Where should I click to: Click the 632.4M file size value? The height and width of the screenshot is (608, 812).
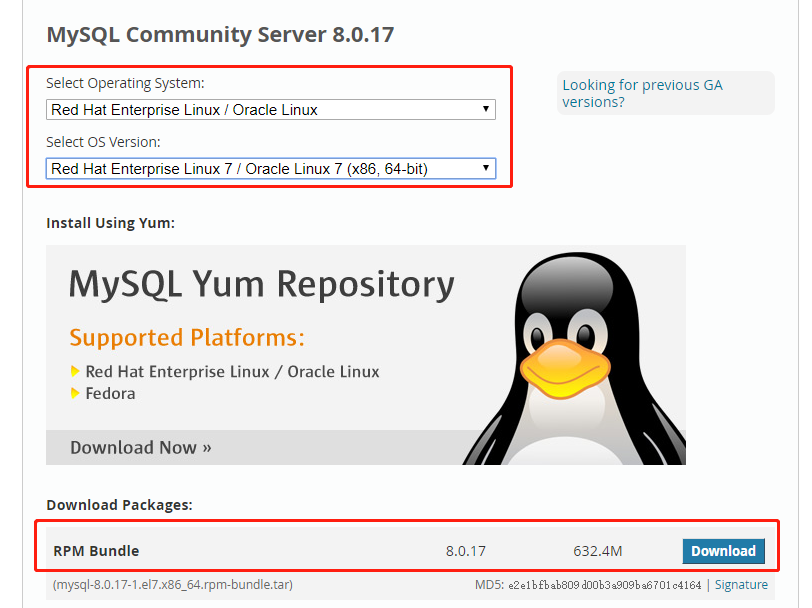coord(598,551)
